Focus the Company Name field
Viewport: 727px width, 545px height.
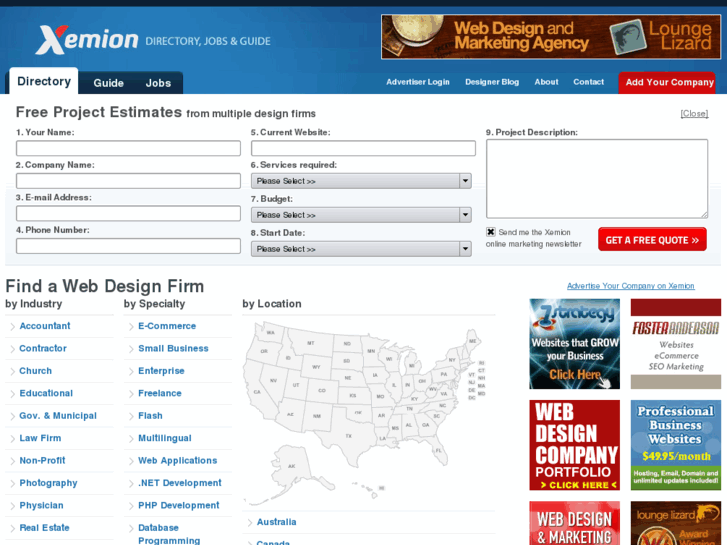click(128, 181)
